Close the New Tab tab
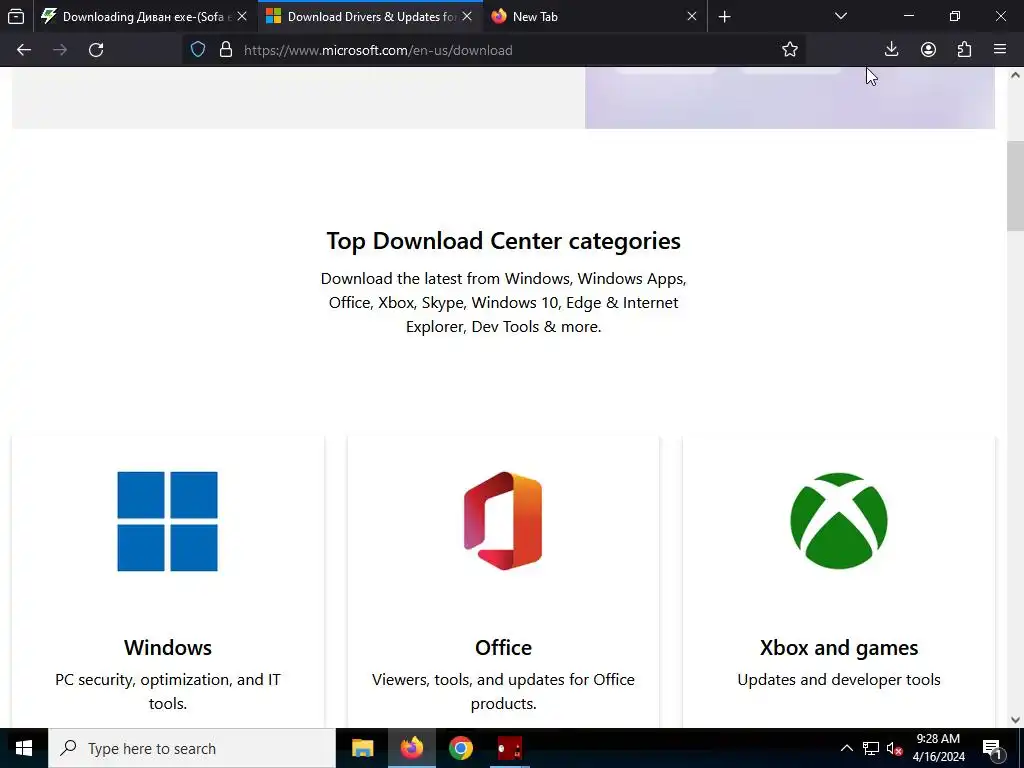 pos(692,16)
